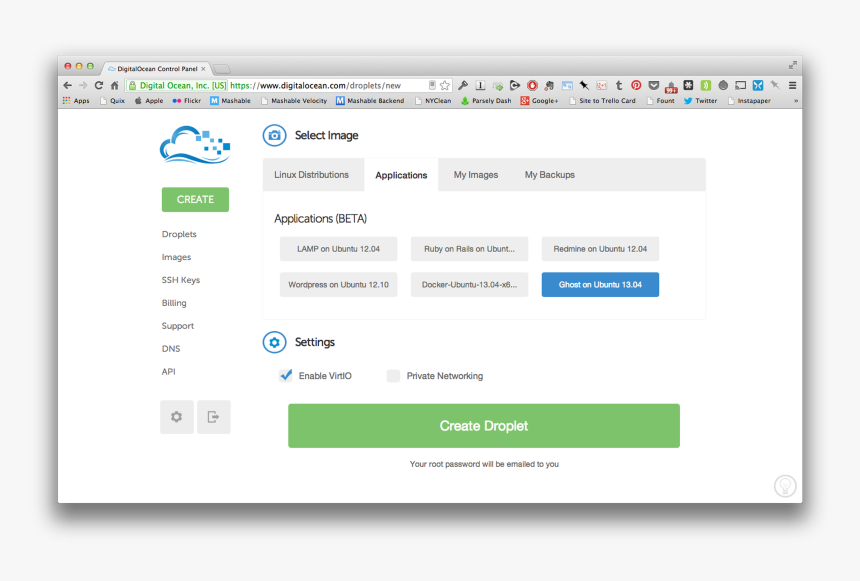Open the Billing sidebar link
Viewport: 860px width, 581px height.
tap(174, 303)
